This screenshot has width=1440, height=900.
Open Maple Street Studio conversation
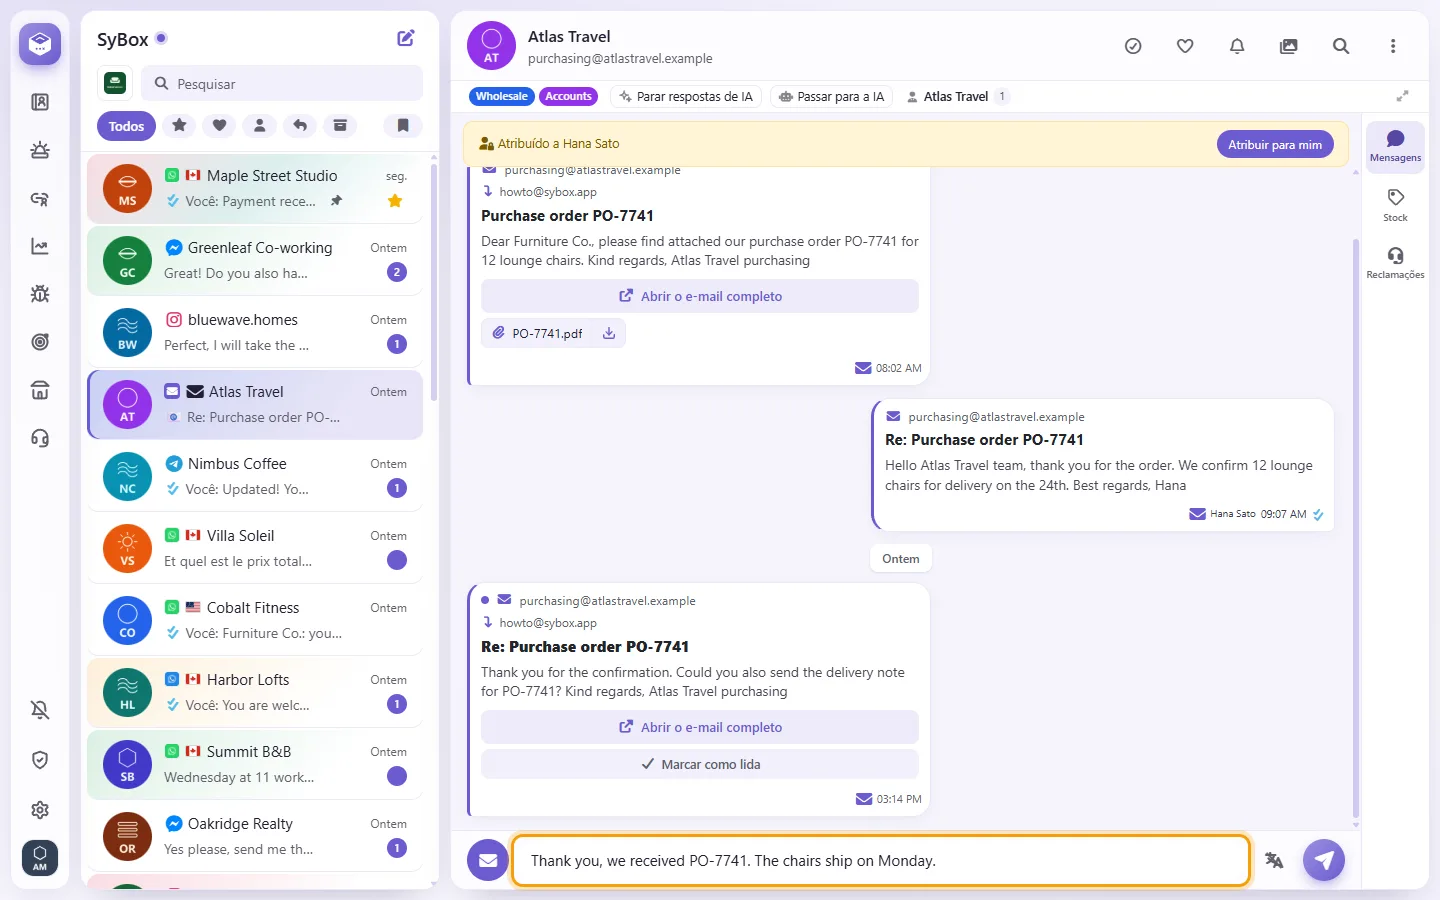(x=255, y=188)
